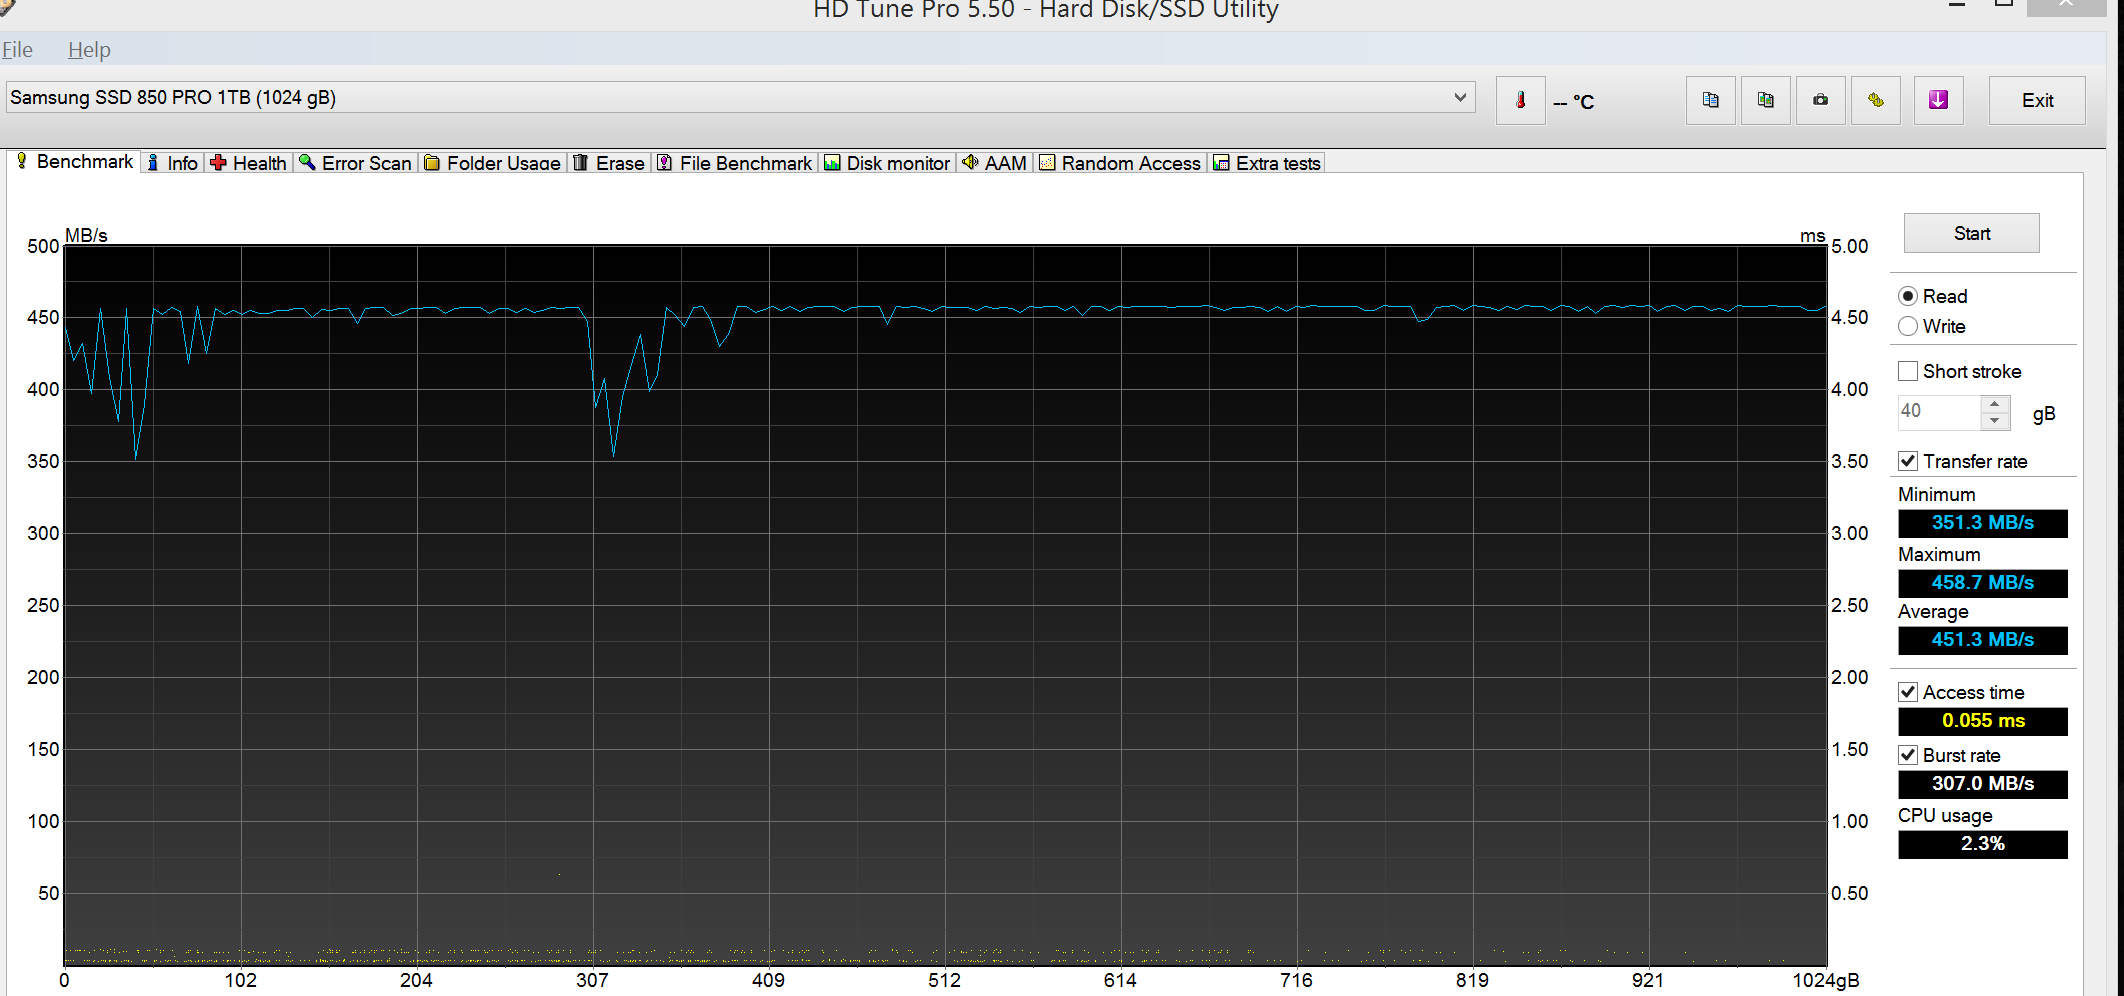The height and width of the screenshot is (996, 2124).
Task: Copy screenshot to clipboard icon
Action: (x=1765, y=100)
